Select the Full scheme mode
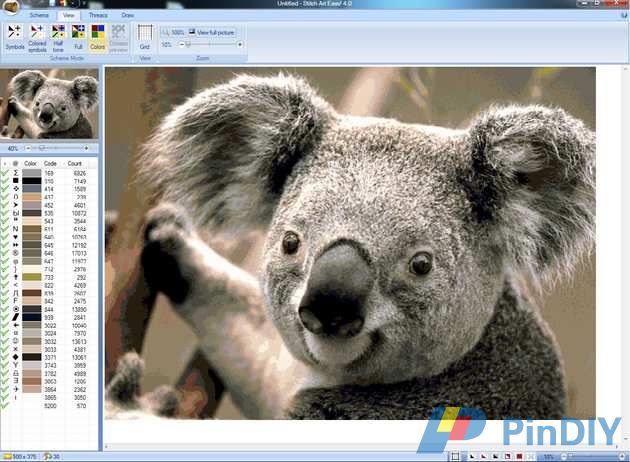630x462 pixels. tap(78, 37)
